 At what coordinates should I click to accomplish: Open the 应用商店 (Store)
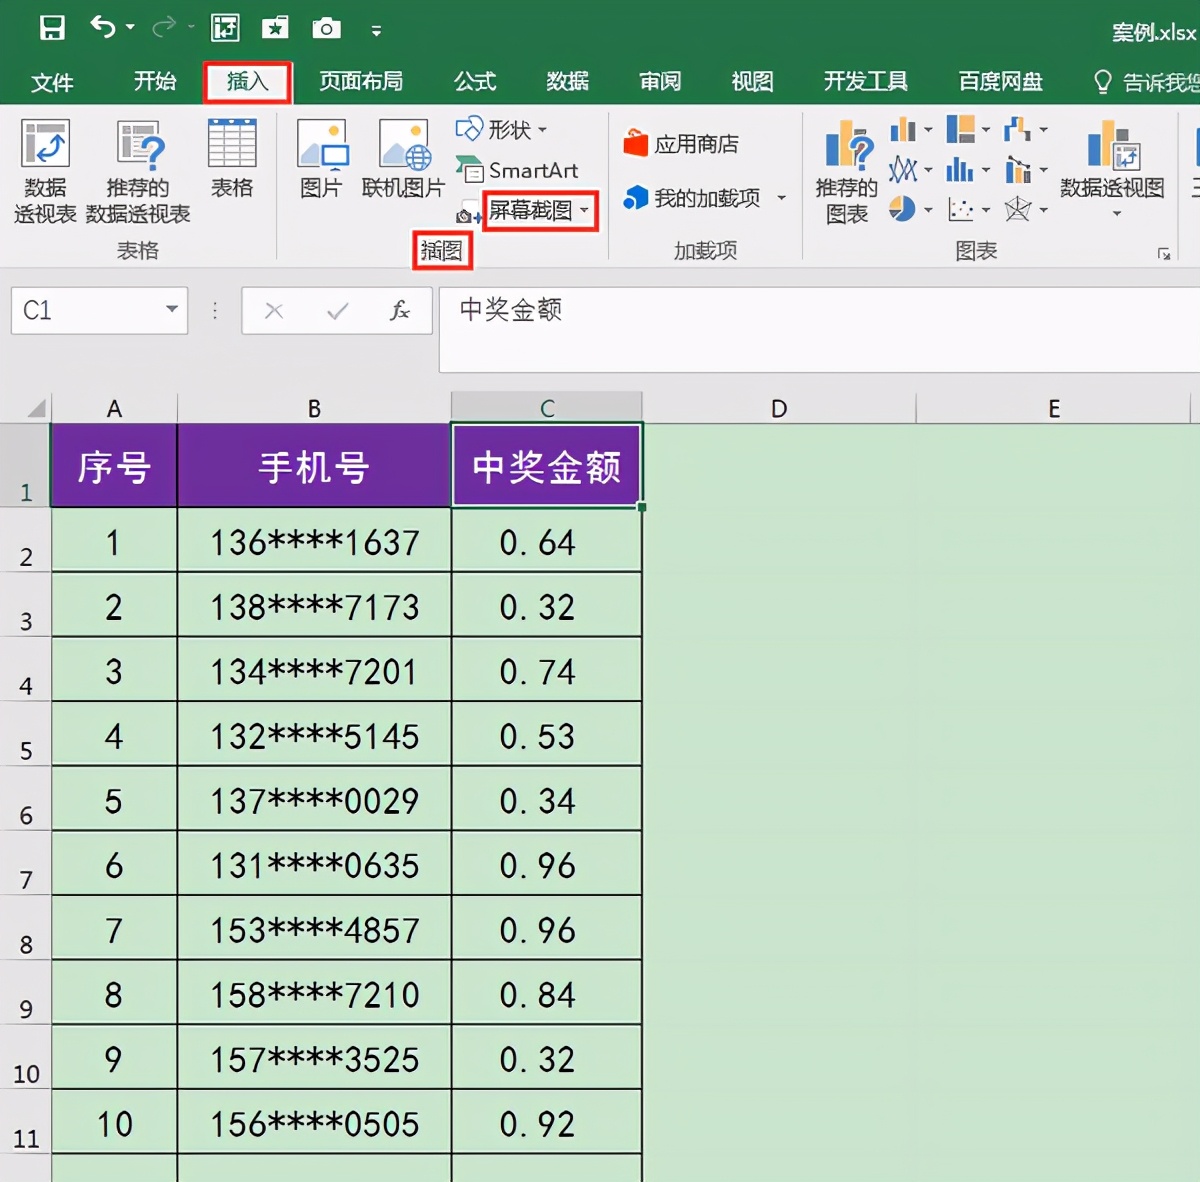pos(685,143)
